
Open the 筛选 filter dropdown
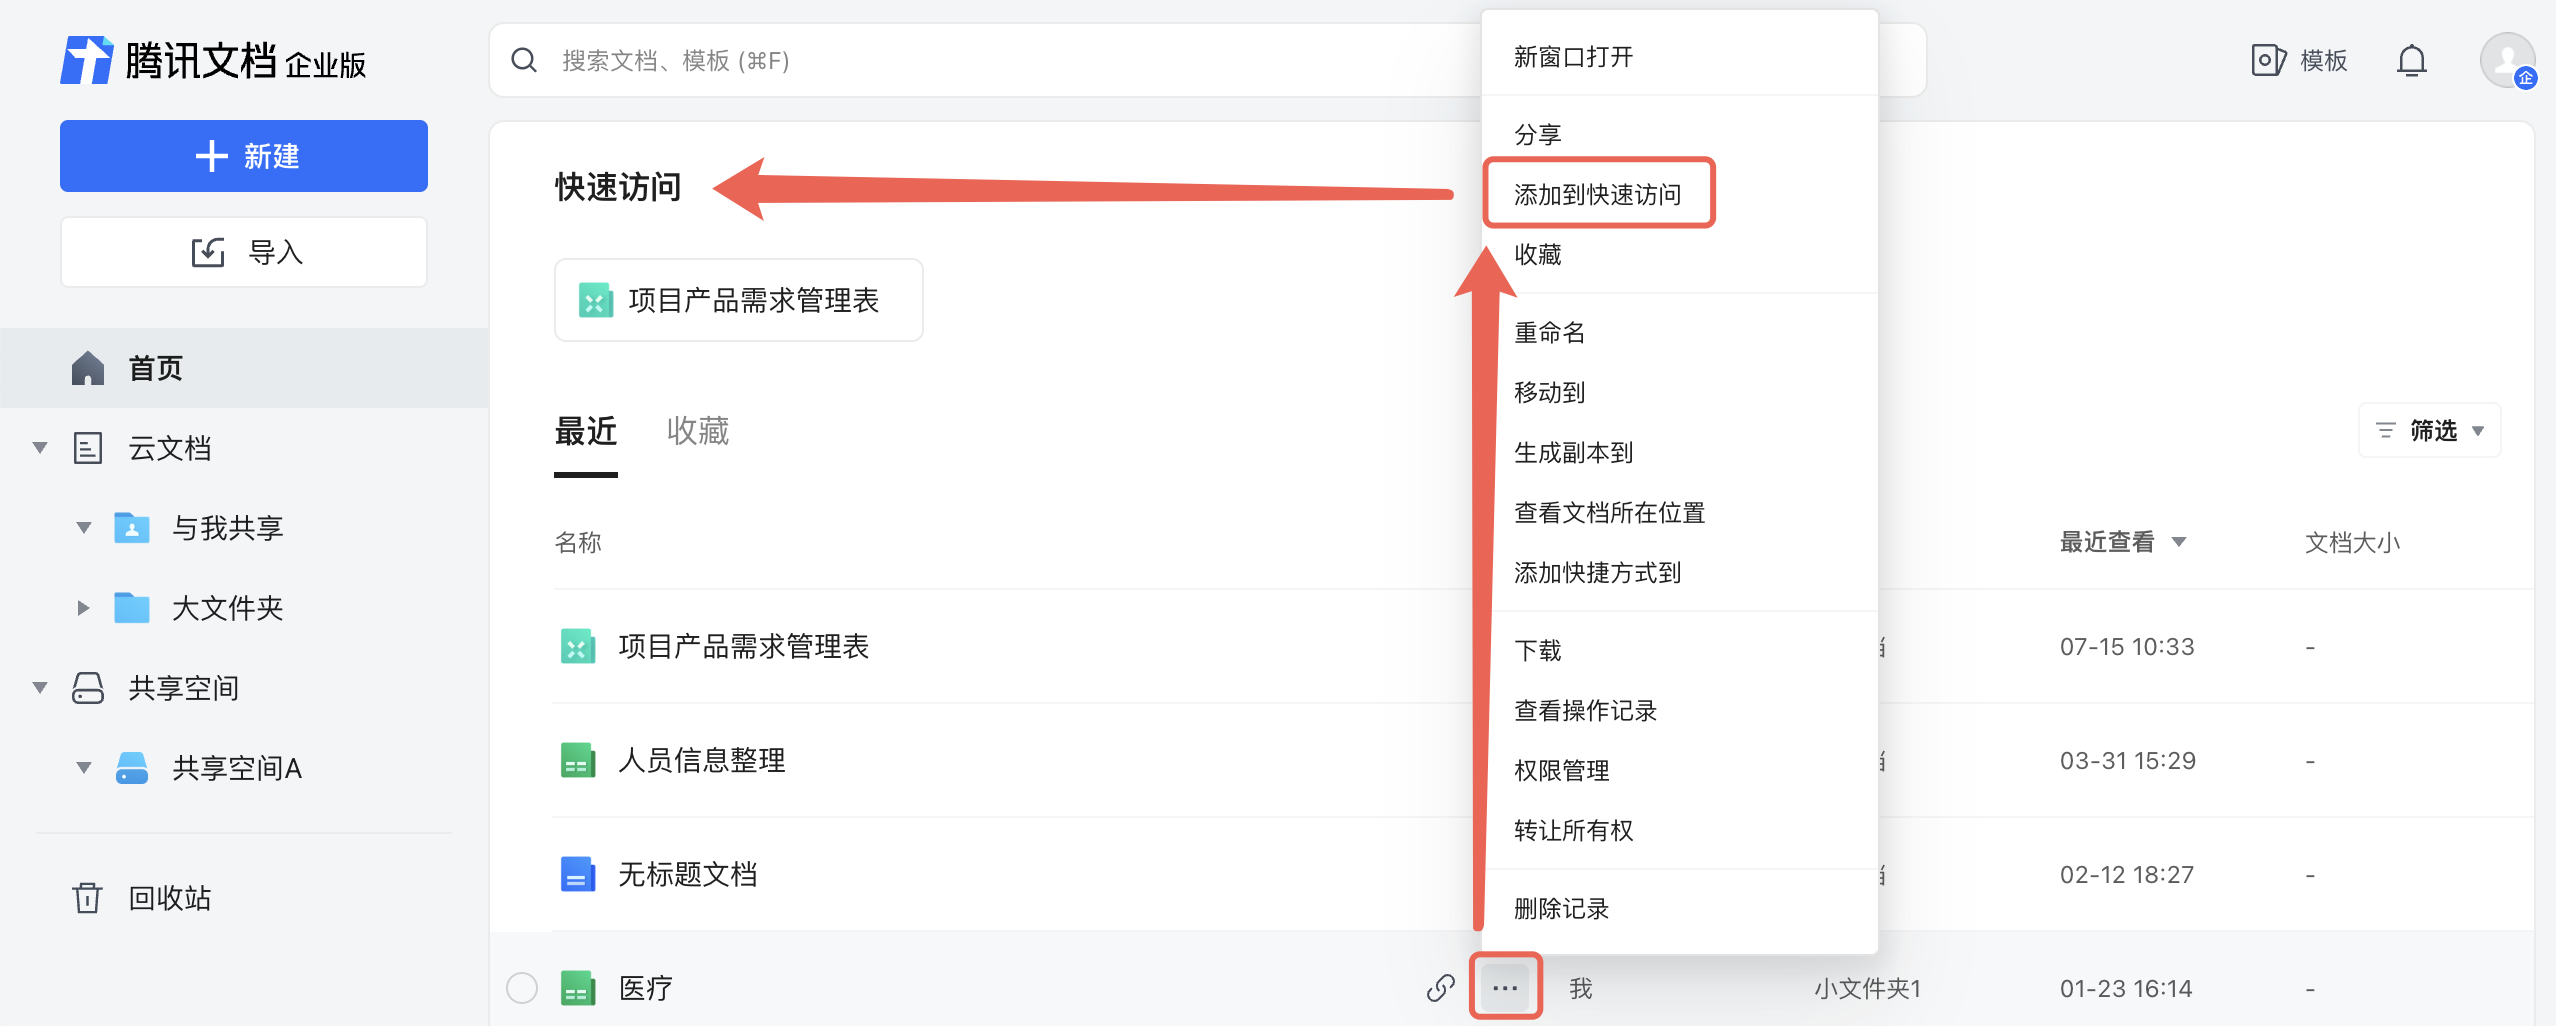pos(2430,431)
